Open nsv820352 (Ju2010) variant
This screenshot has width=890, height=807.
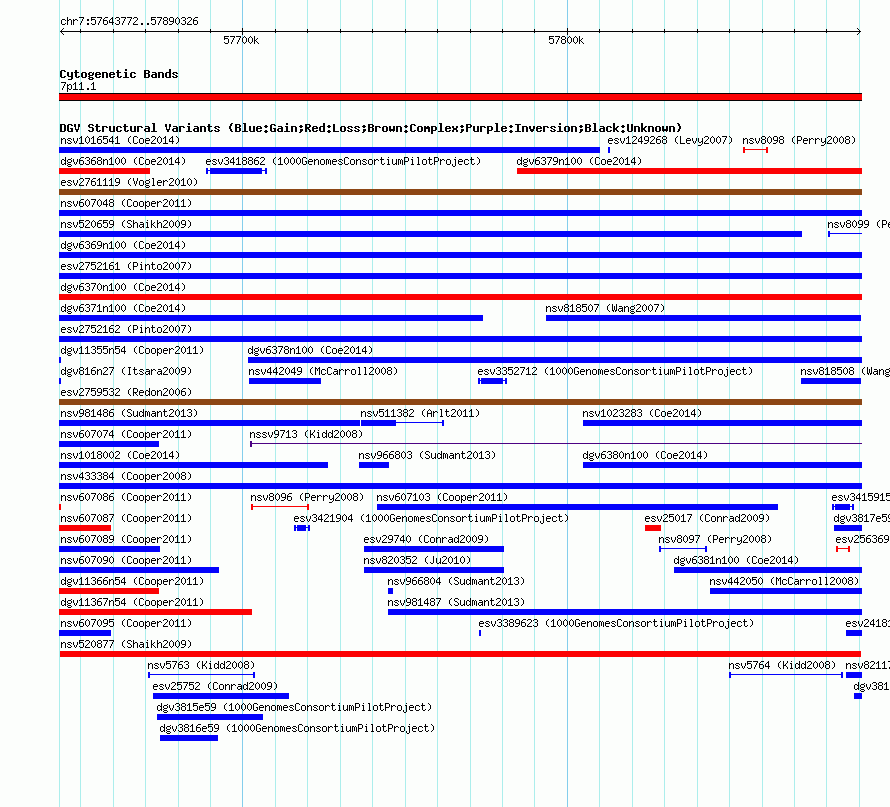(417, 560)
